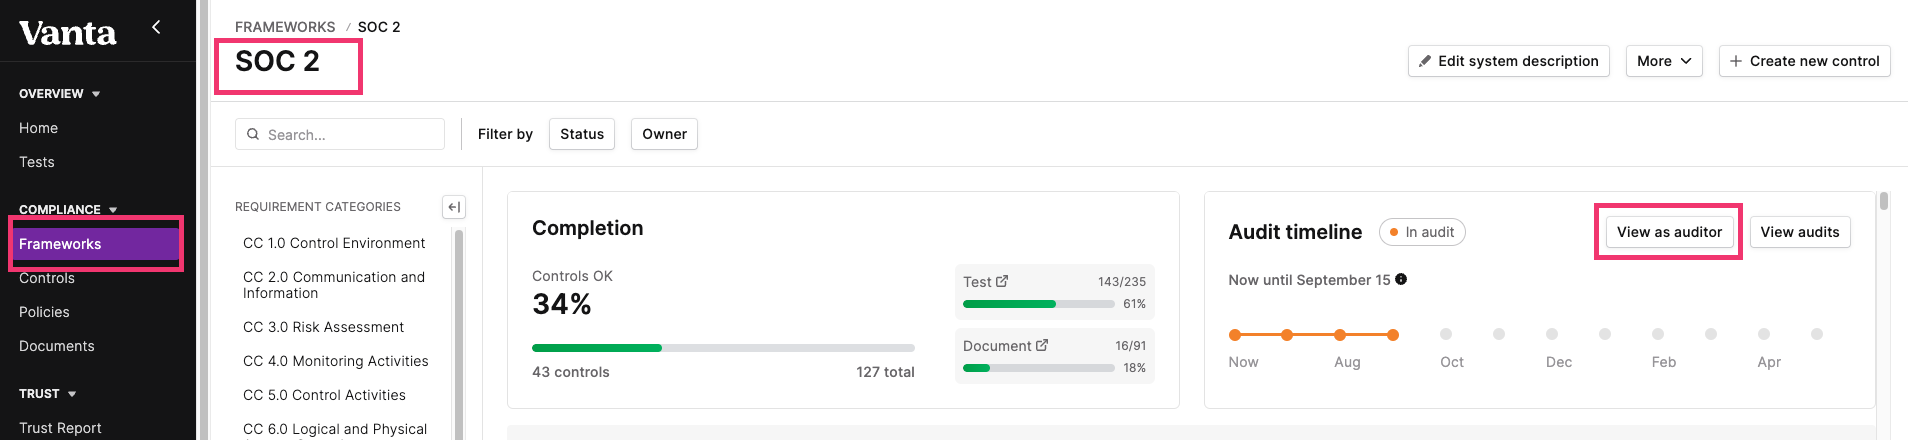Click the 34% Controls OK value
The width and height of the screenshot is (1908, 440).
(562, 304)
